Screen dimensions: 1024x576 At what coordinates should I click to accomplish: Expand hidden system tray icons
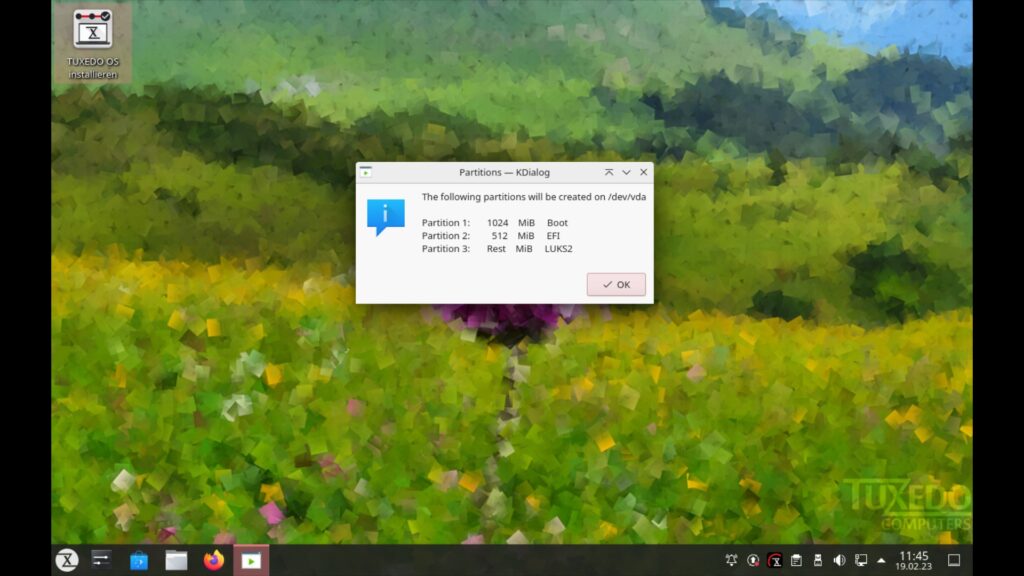[881, 560]
